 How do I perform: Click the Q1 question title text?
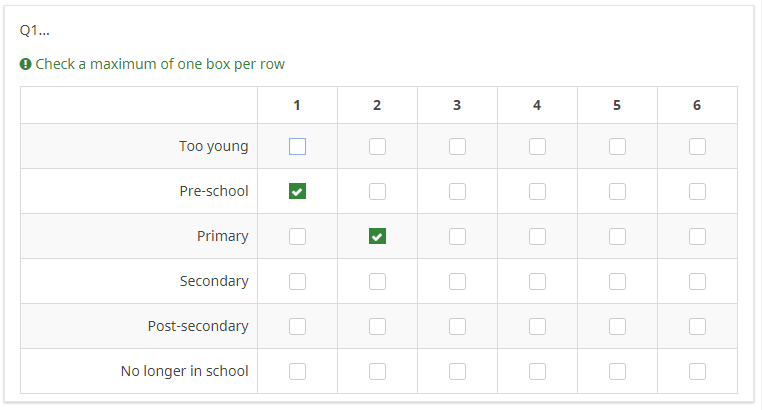click(35, 30)
